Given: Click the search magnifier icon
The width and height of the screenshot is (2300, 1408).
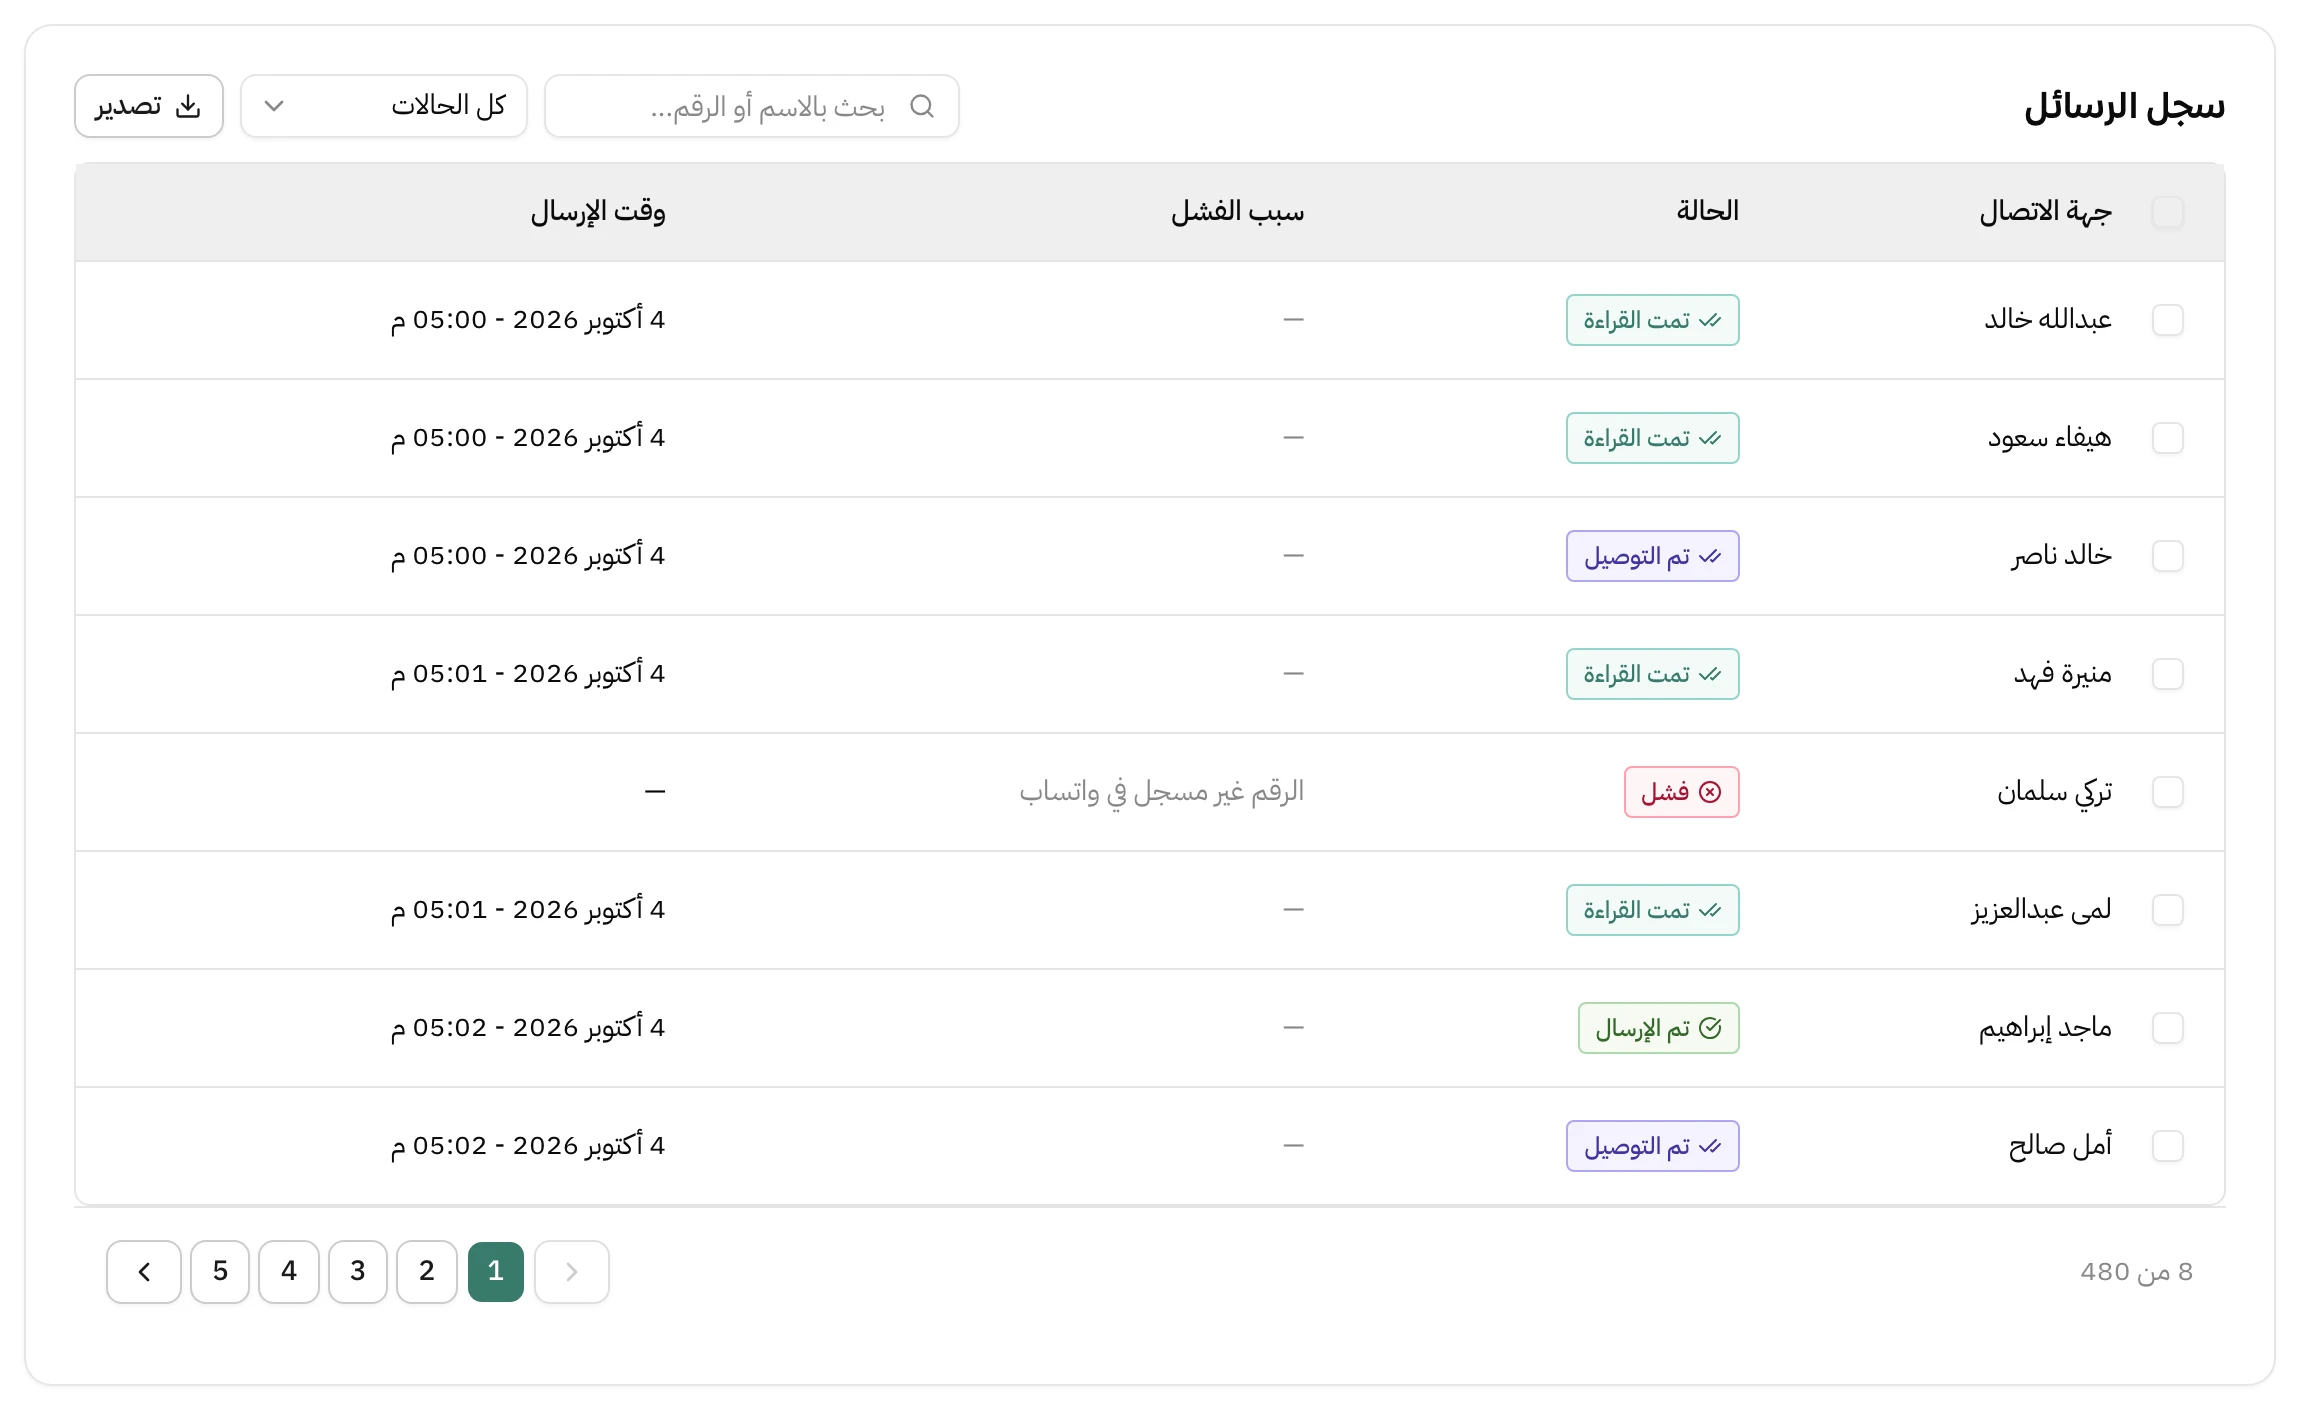Looking at the screenshot, I should pyautogui.click(x=922, y=106).
